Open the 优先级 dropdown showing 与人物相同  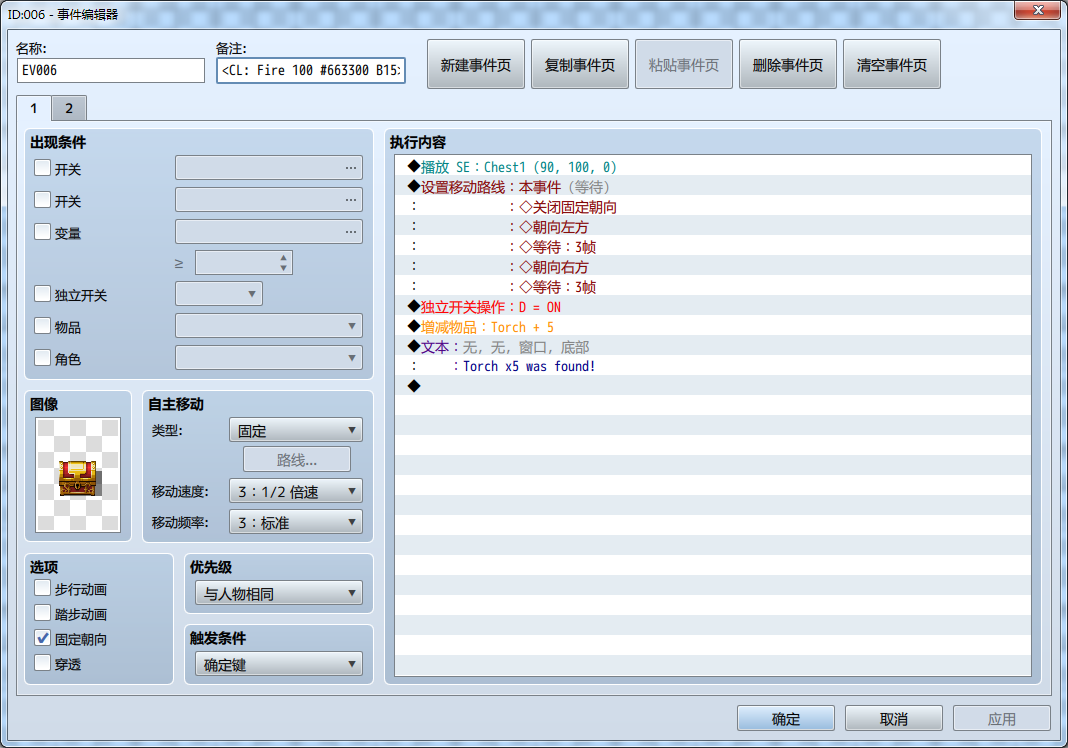pos(277,593)
